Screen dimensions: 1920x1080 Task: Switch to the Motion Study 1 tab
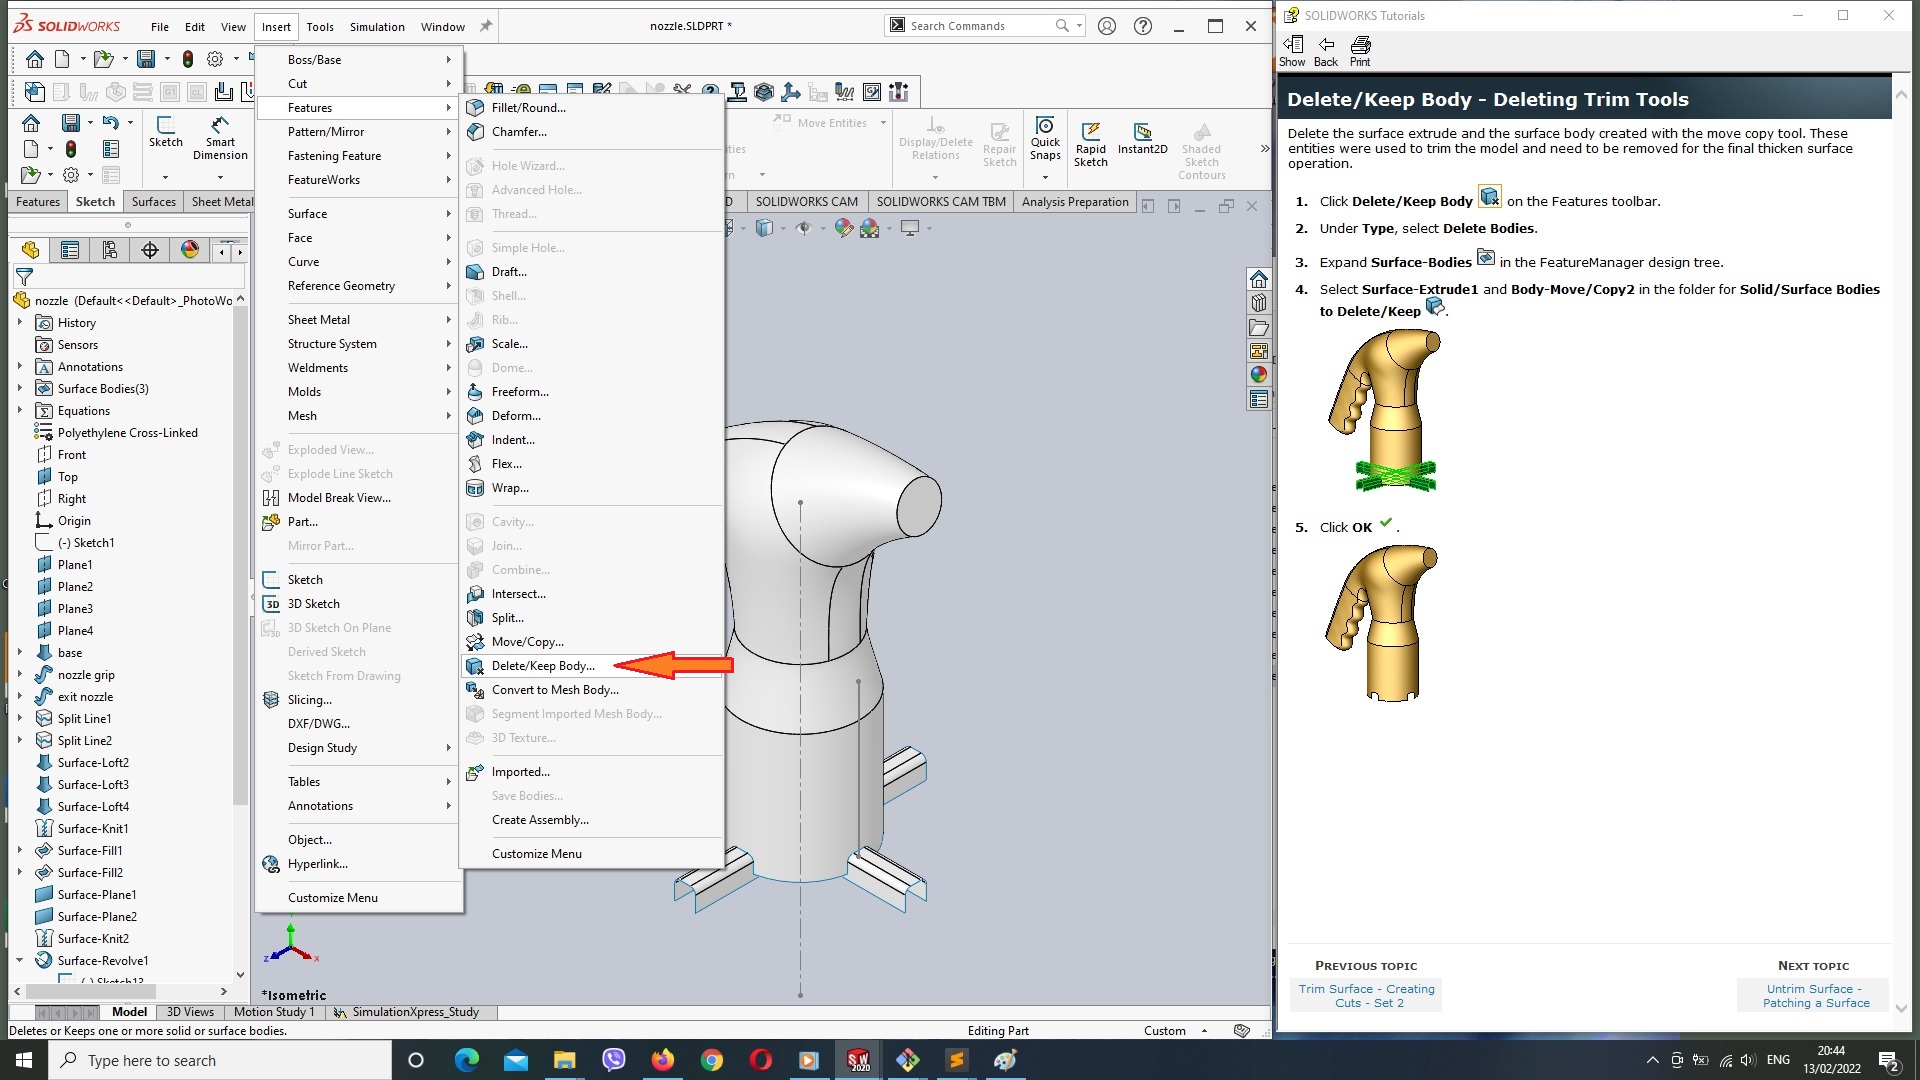pyautogui.click(x=274, y=1012)
